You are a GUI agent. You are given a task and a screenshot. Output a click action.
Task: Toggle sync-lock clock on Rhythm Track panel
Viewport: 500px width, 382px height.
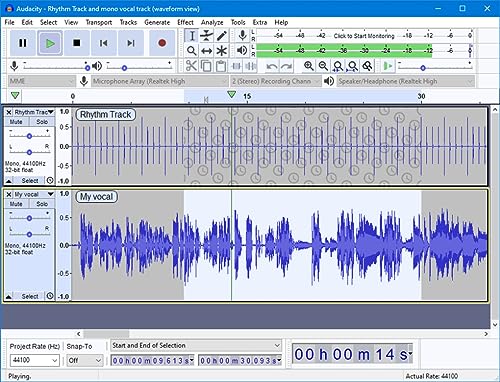[x=50, y=180]
